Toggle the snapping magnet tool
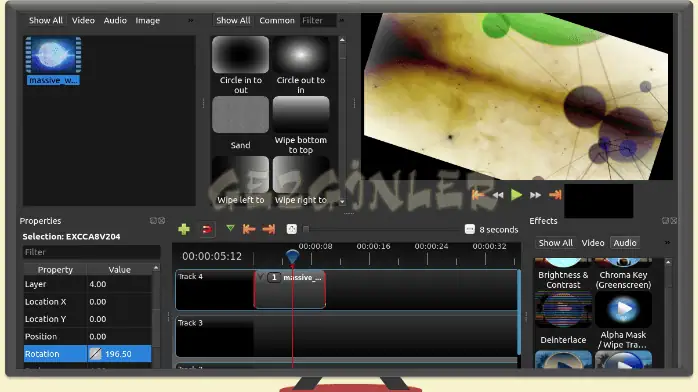 tap(207, 229)
